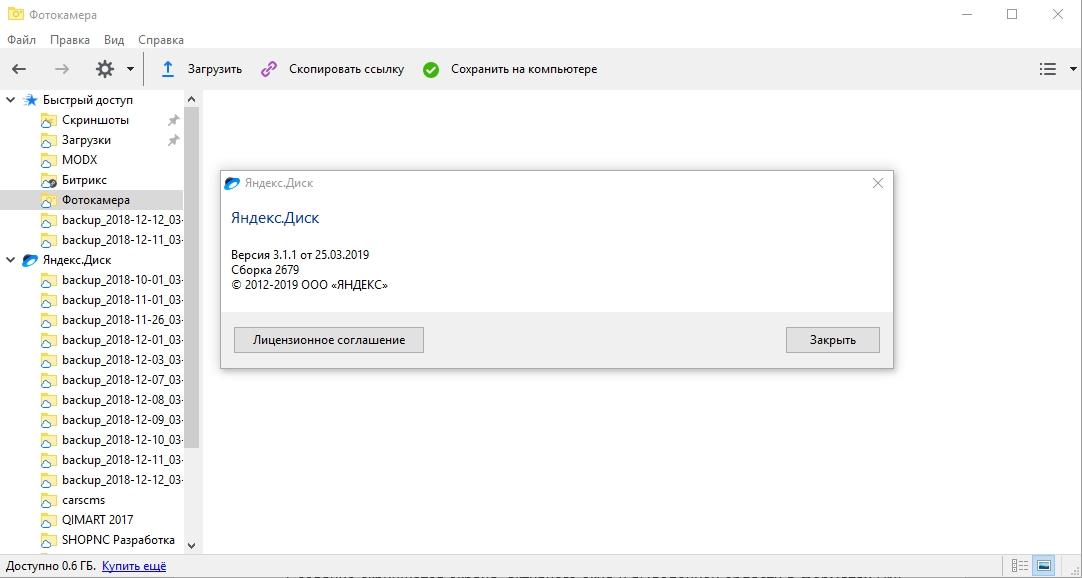Image resolution: width=1082 pixels, height=578 pixels.
Task: Collapse the Быстрый доступ tree section
Action: [x=10, y=100]
